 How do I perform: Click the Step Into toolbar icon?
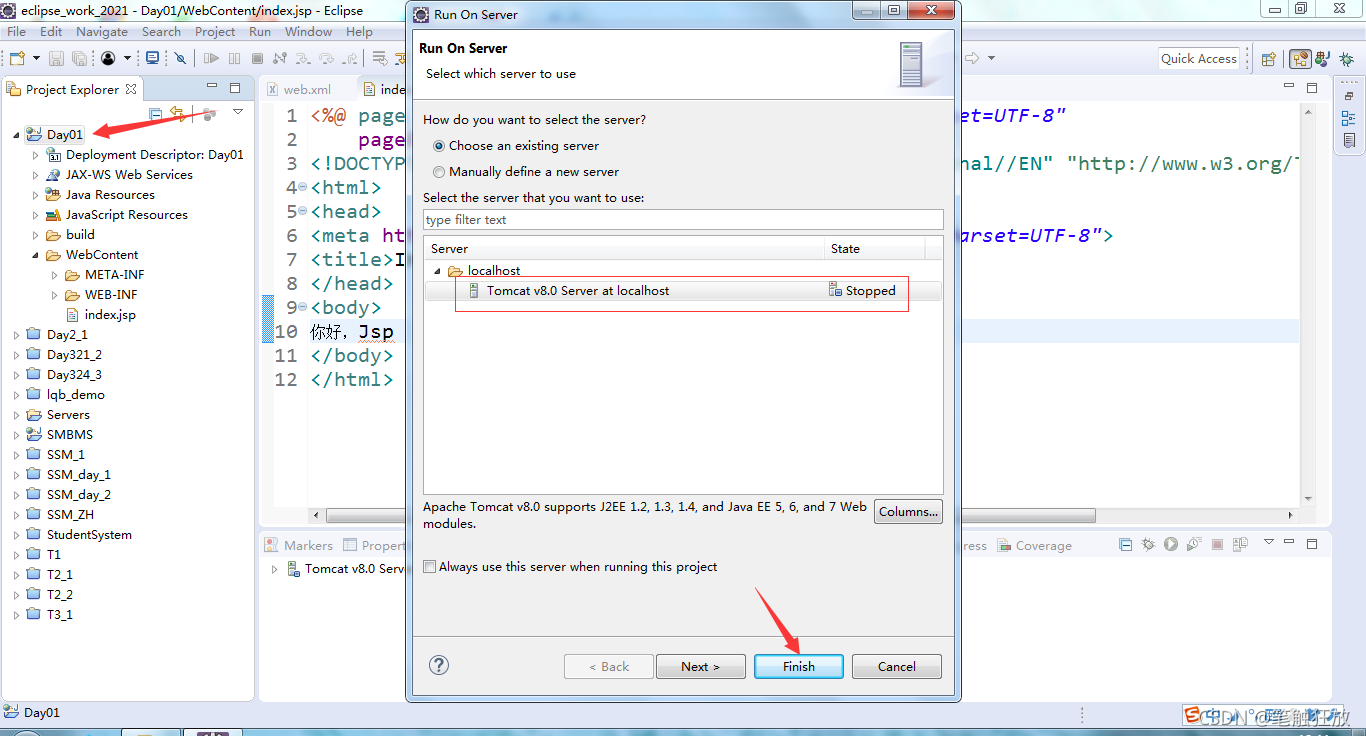(x=303, y=59)
